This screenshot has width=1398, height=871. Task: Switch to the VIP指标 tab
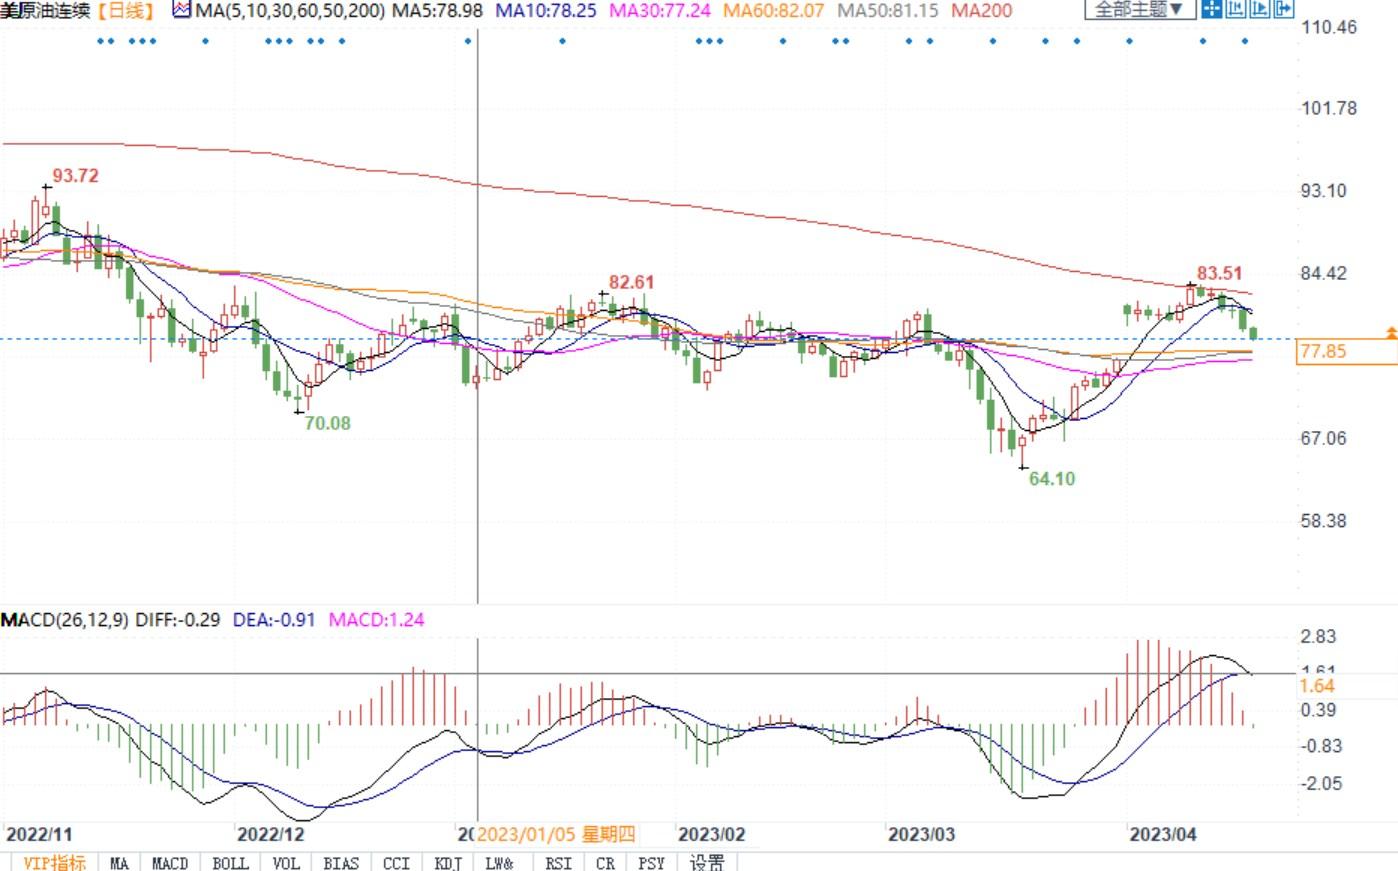tap(53, 862)
